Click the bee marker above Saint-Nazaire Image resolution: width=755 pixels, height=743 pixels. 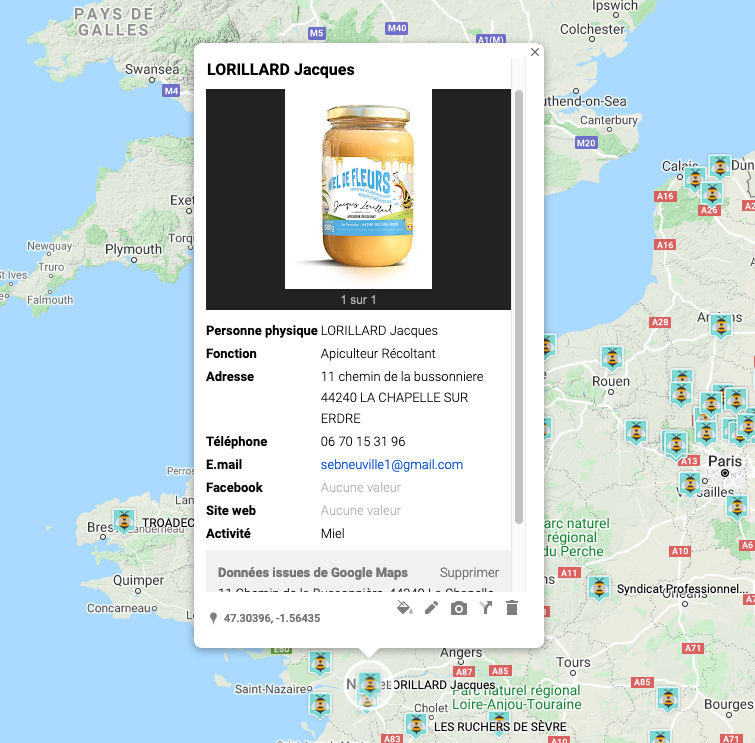click(320, 663)
